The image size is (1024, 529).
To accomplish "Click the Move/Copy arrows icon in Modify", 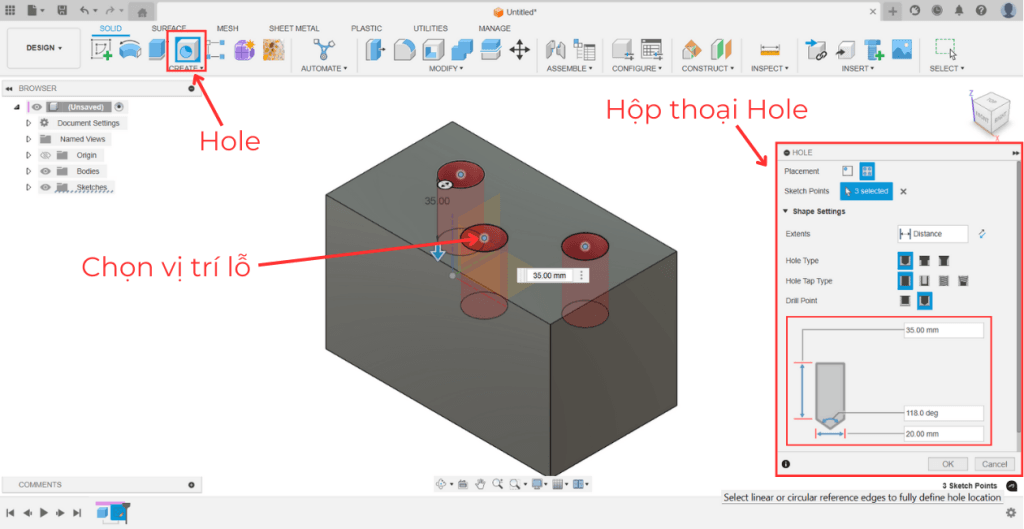I will pos(519,49).
